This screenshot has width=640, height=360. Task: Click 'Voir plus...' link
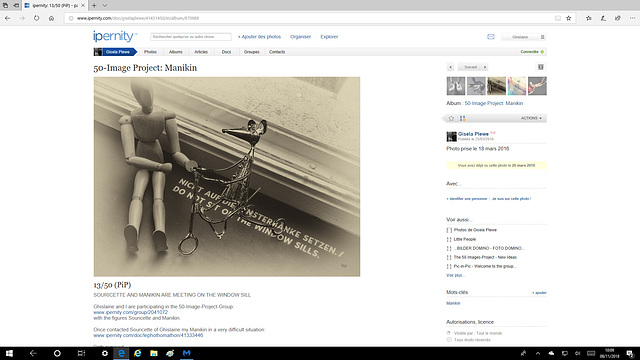click(456, 275)
